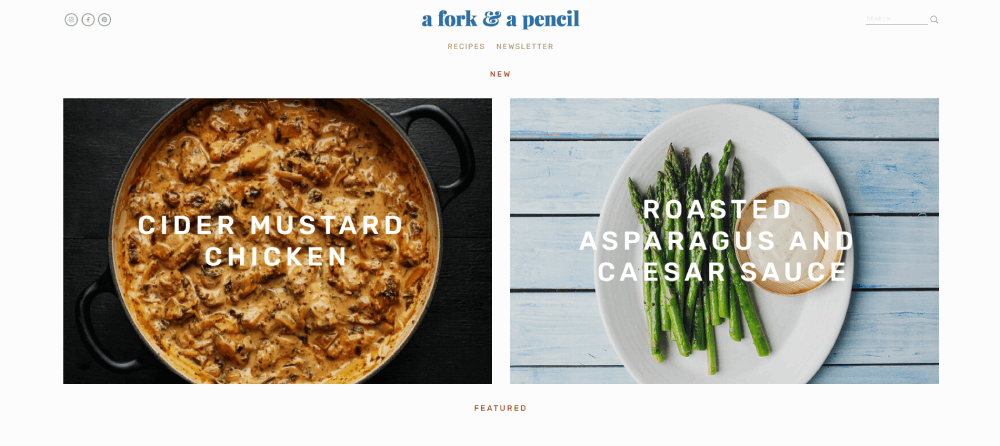Open the Cider Mustard Chicken title link
The image size is (1000, 446).
tap(271, 241)
